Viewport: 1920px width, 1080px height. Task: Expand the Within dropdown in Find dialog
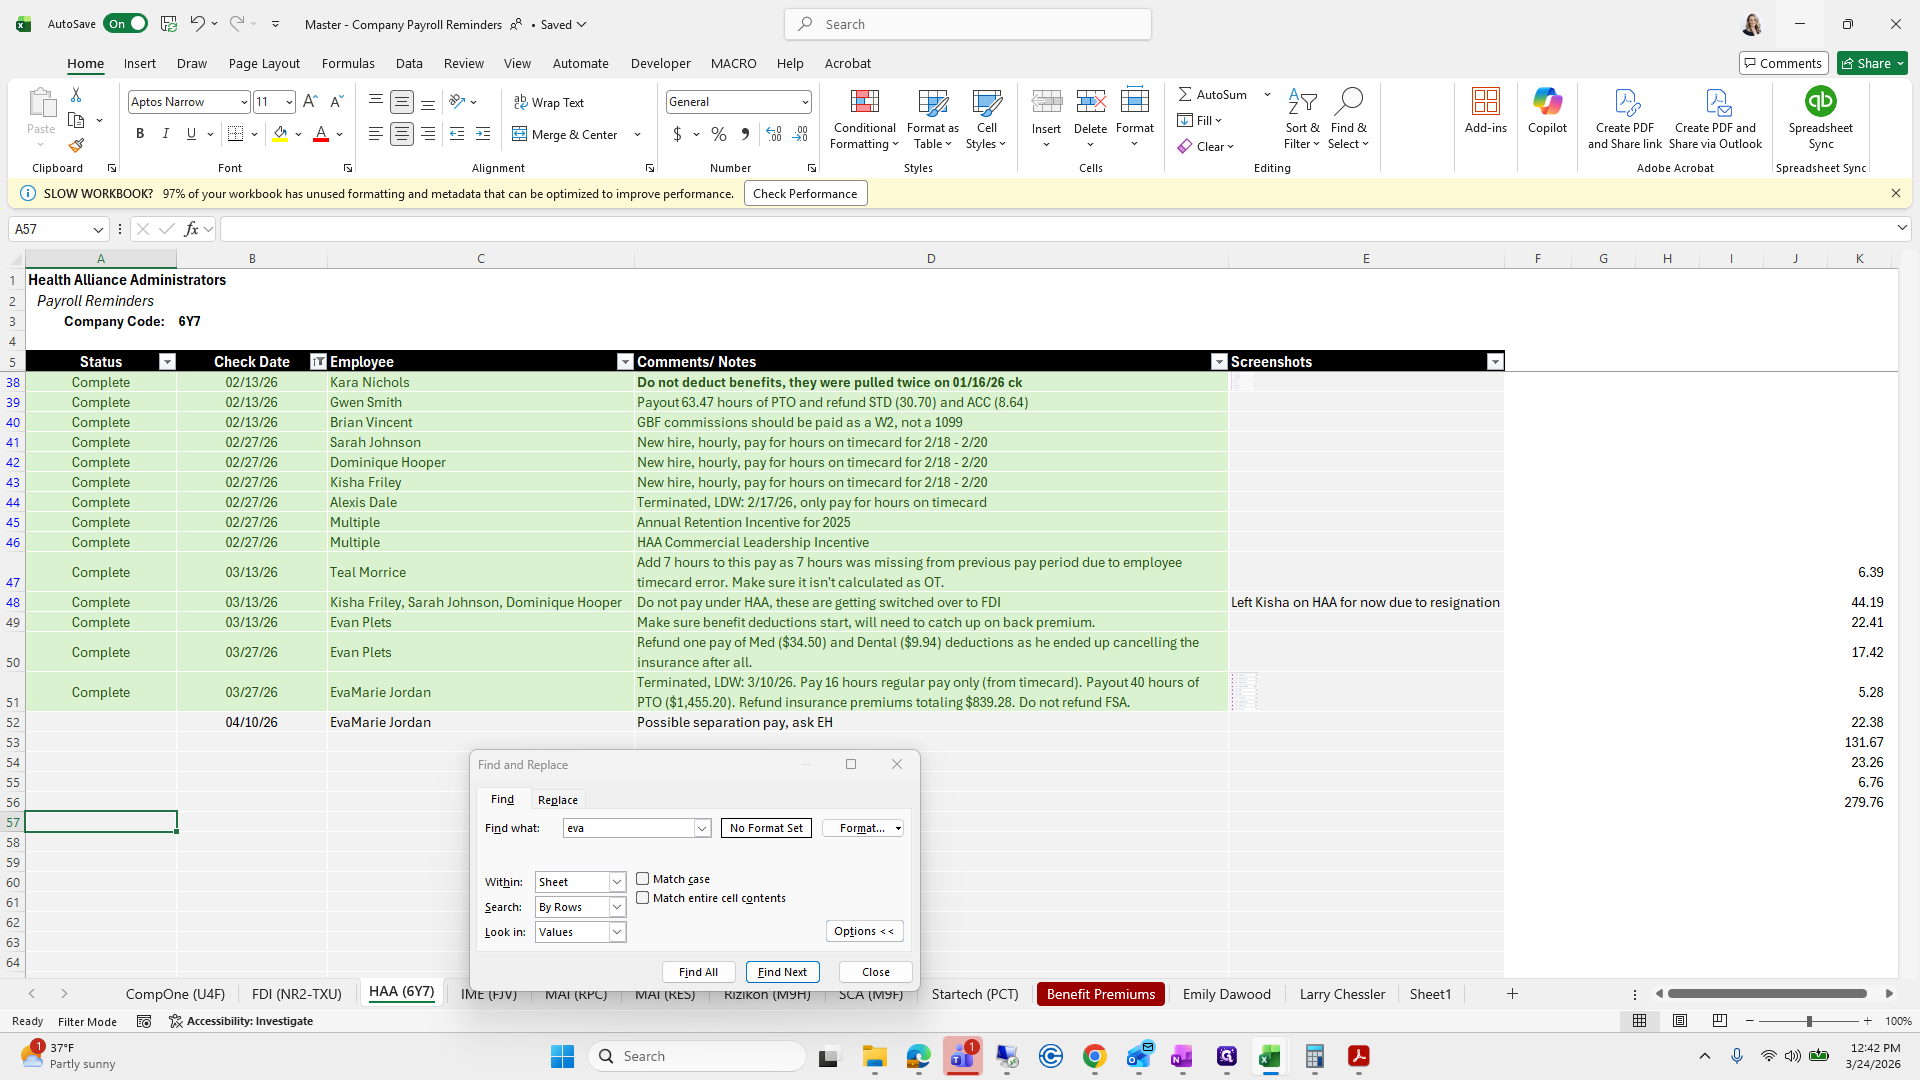point(617,882)
